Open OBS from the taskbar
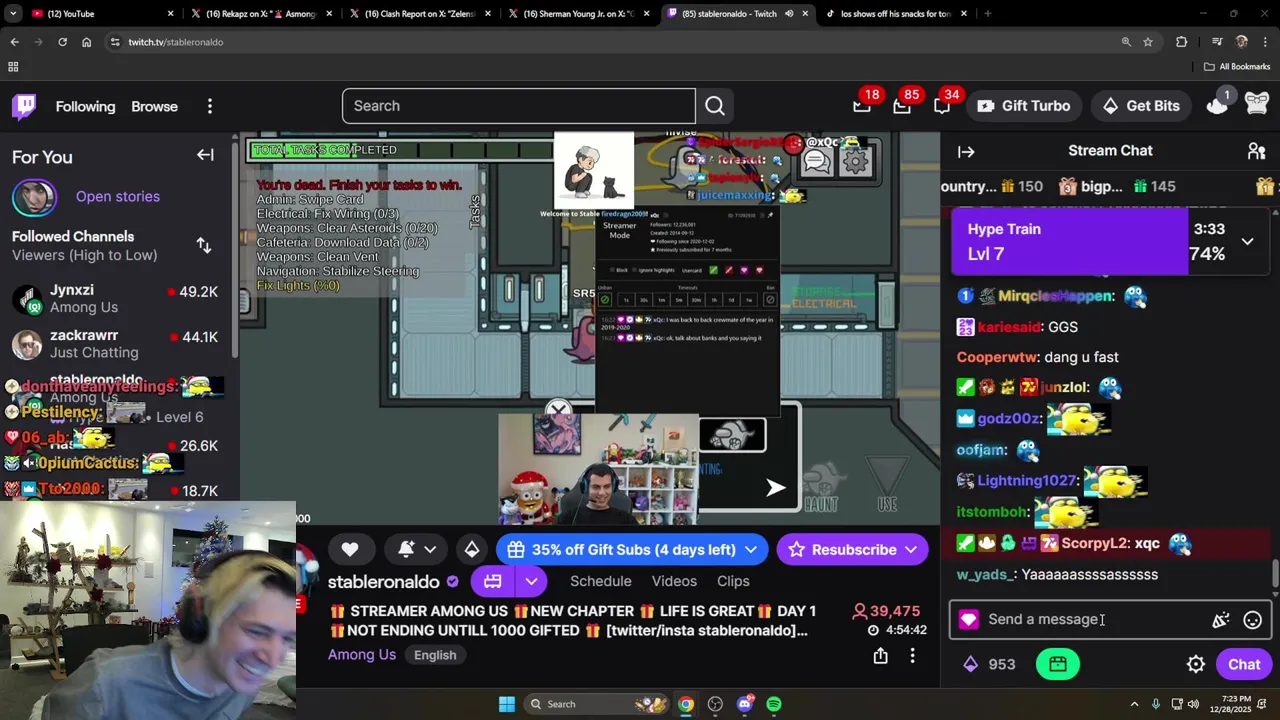1280x720 pixels. point(715,704)
